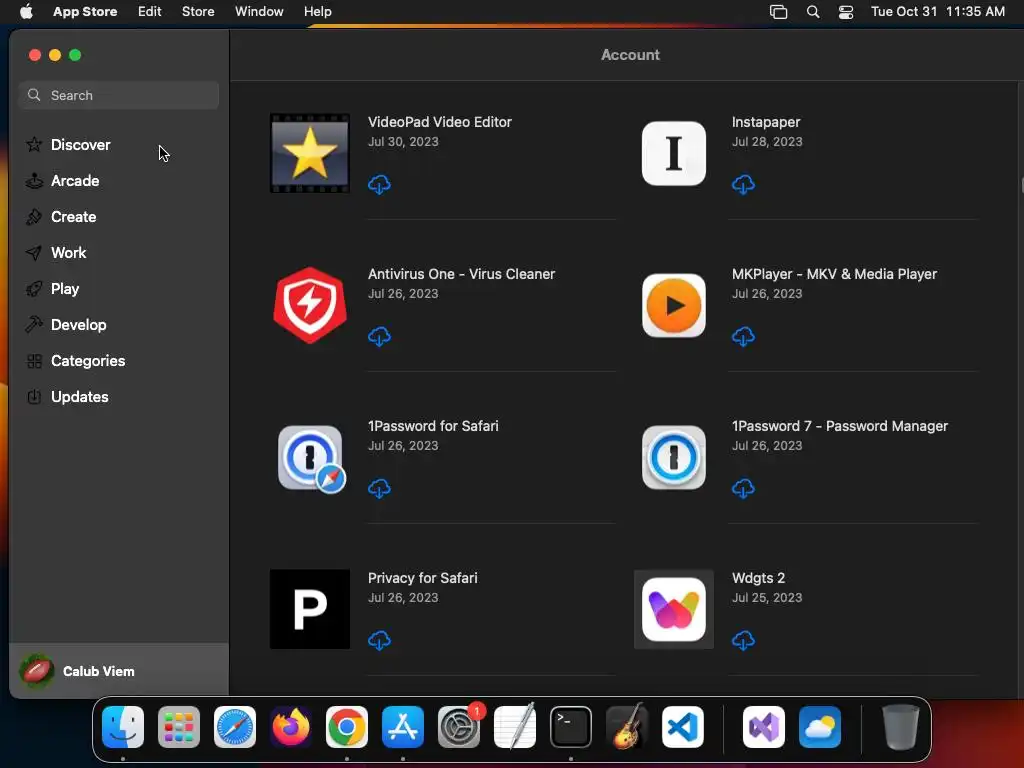
Task: Open the weather cloud app in Dock
Action: (x=820, y=727)
